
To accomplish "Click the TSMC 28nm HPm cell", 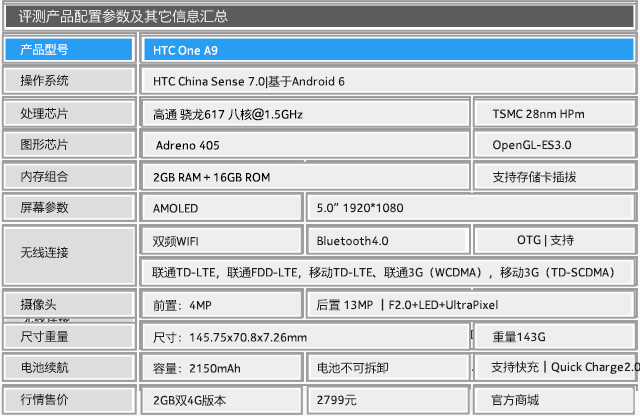I will 556,113.
